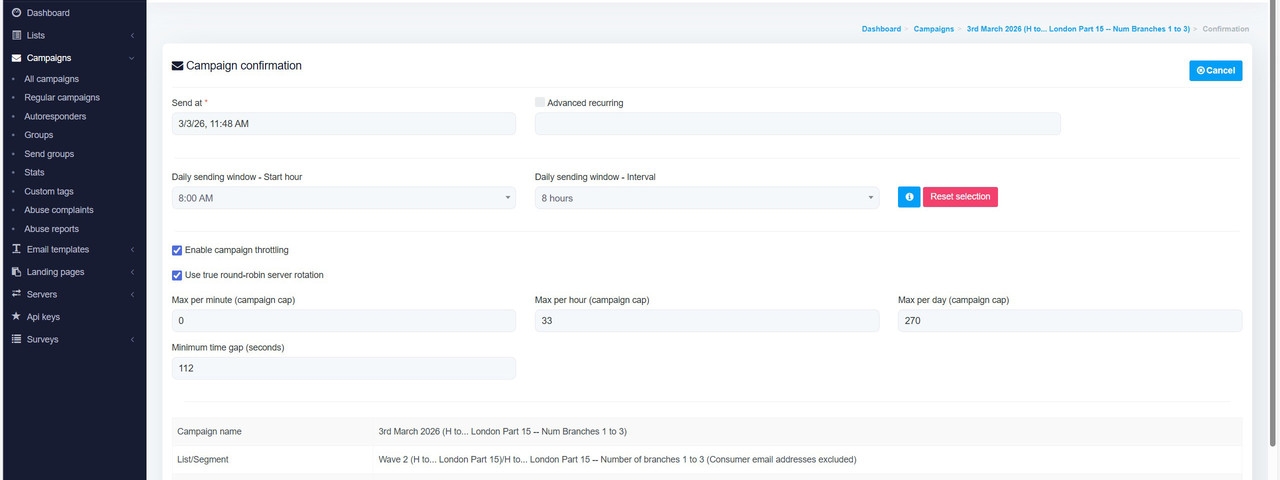This screenshot has width=1280, height=480.
Task: Expand the Surveys submenu chevron
Action: [132, 339]
